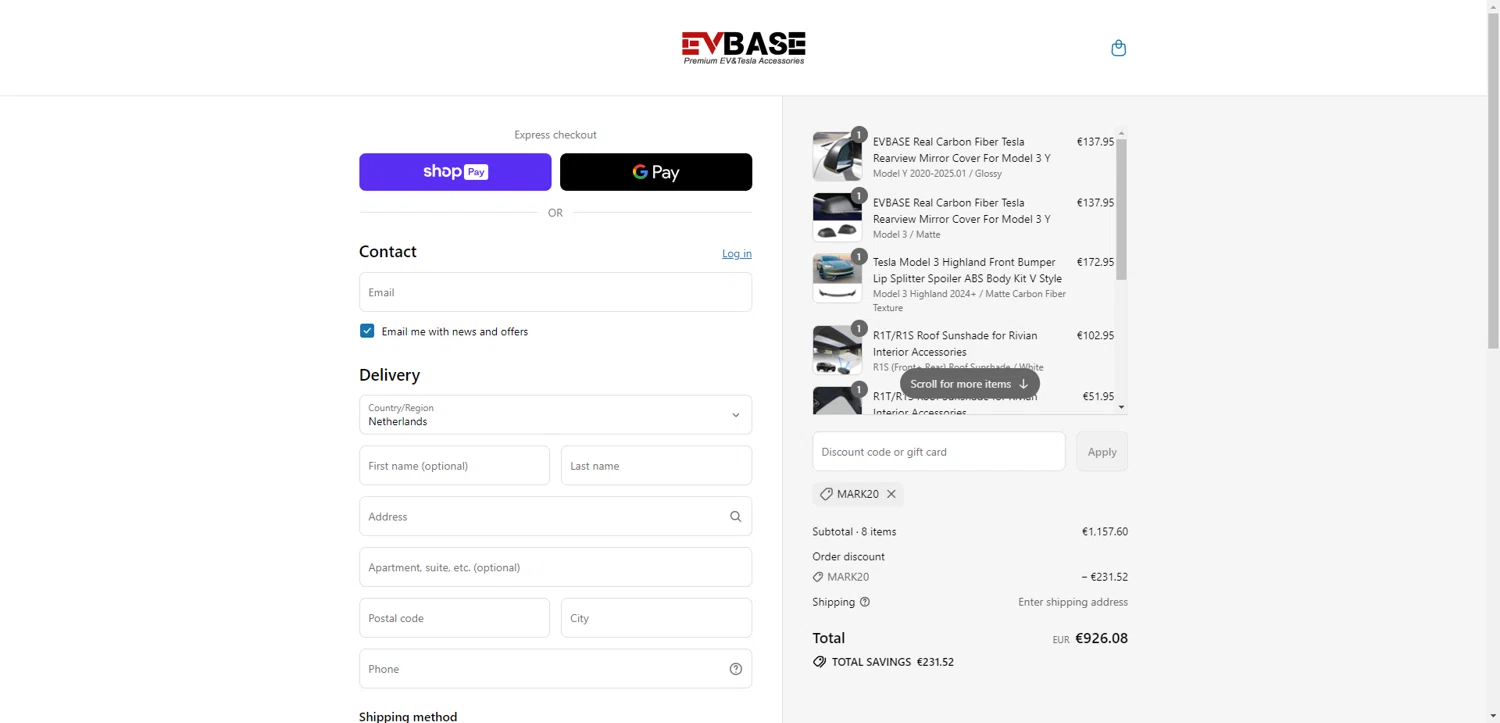
Task: Focus the Apartment, suite field
Action: tap(555, 567)
